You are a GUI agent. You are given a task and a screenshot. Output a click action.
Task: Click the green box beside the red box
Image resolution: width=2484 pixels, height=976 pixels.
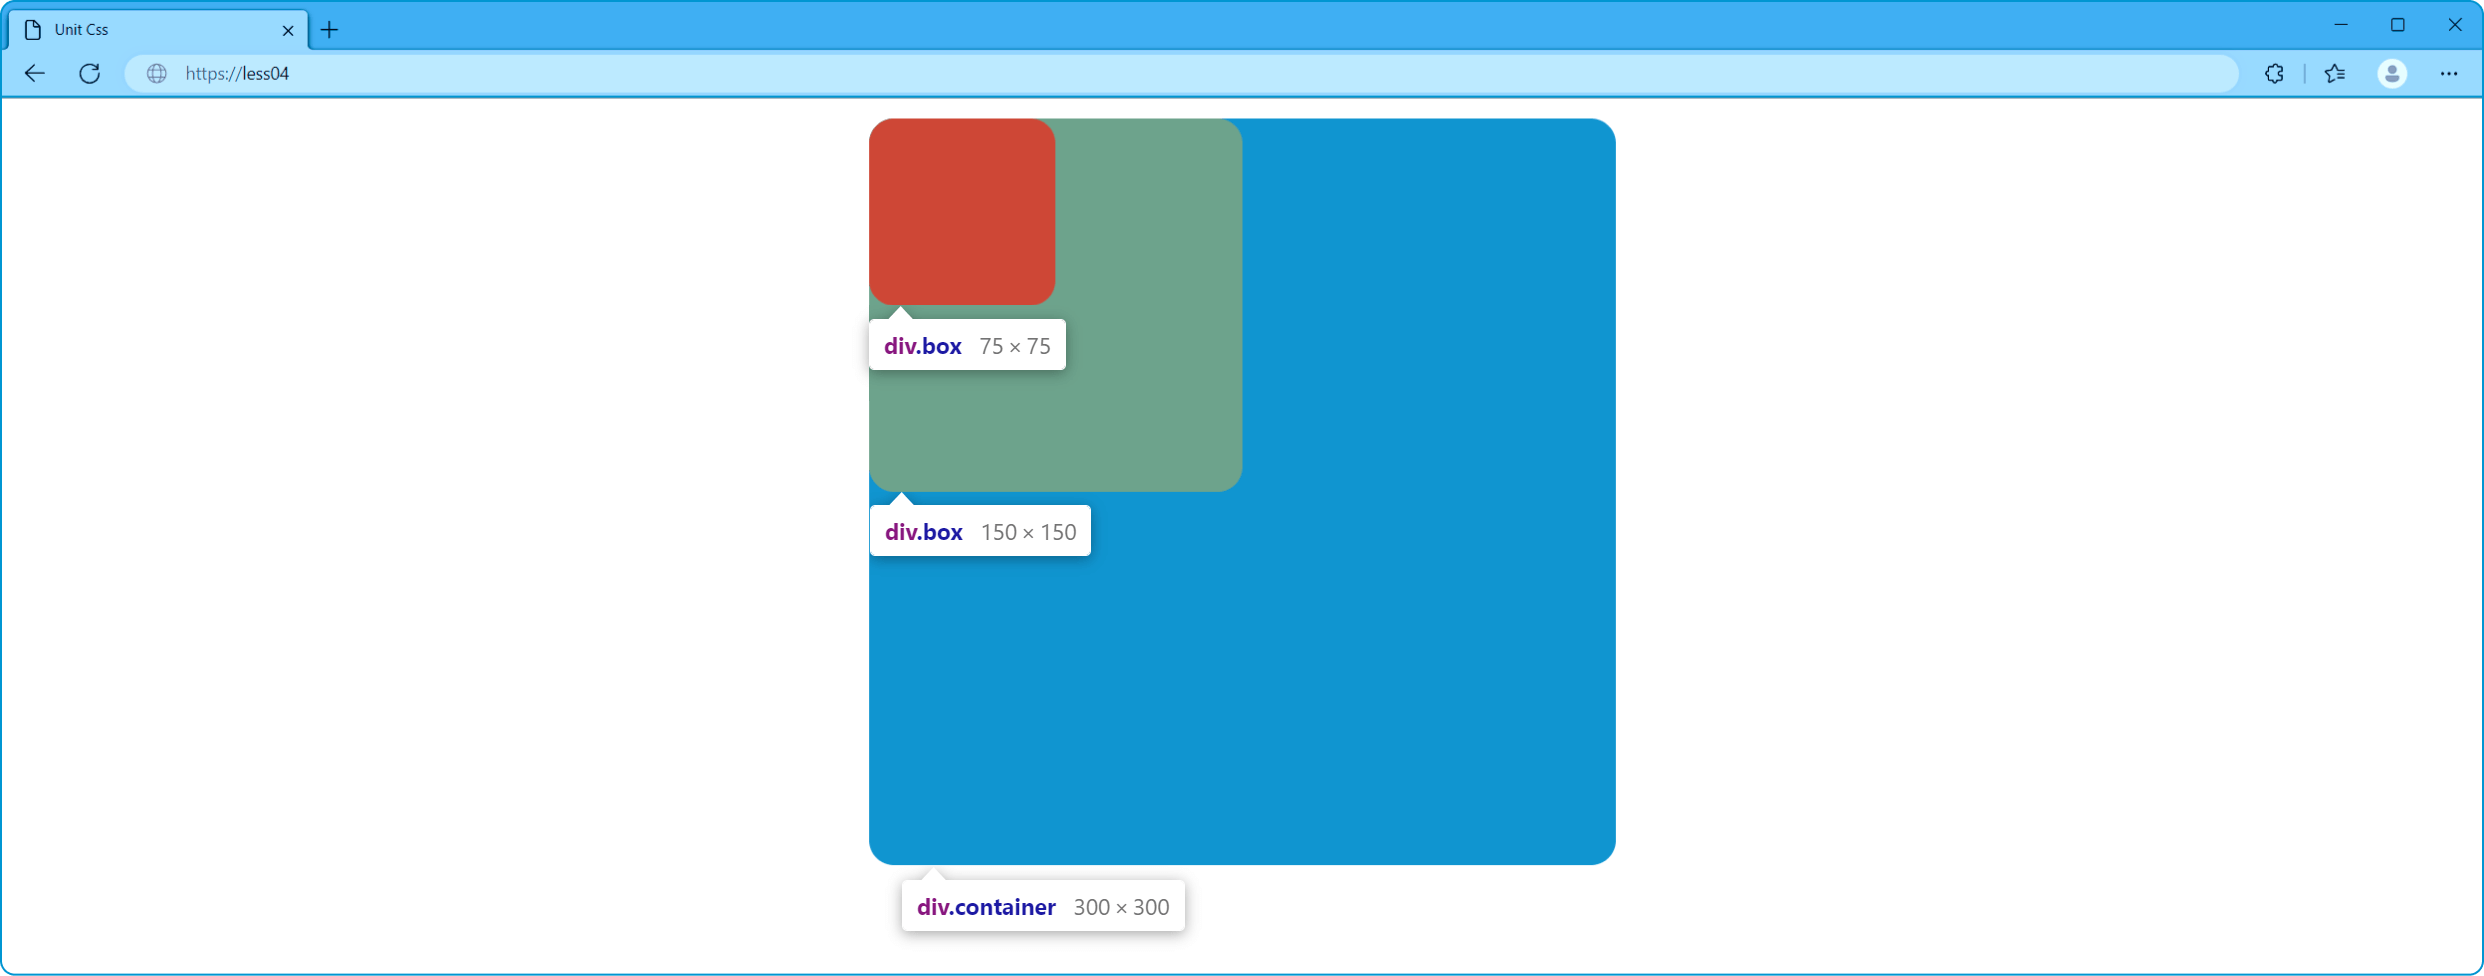coord(1150,300)
